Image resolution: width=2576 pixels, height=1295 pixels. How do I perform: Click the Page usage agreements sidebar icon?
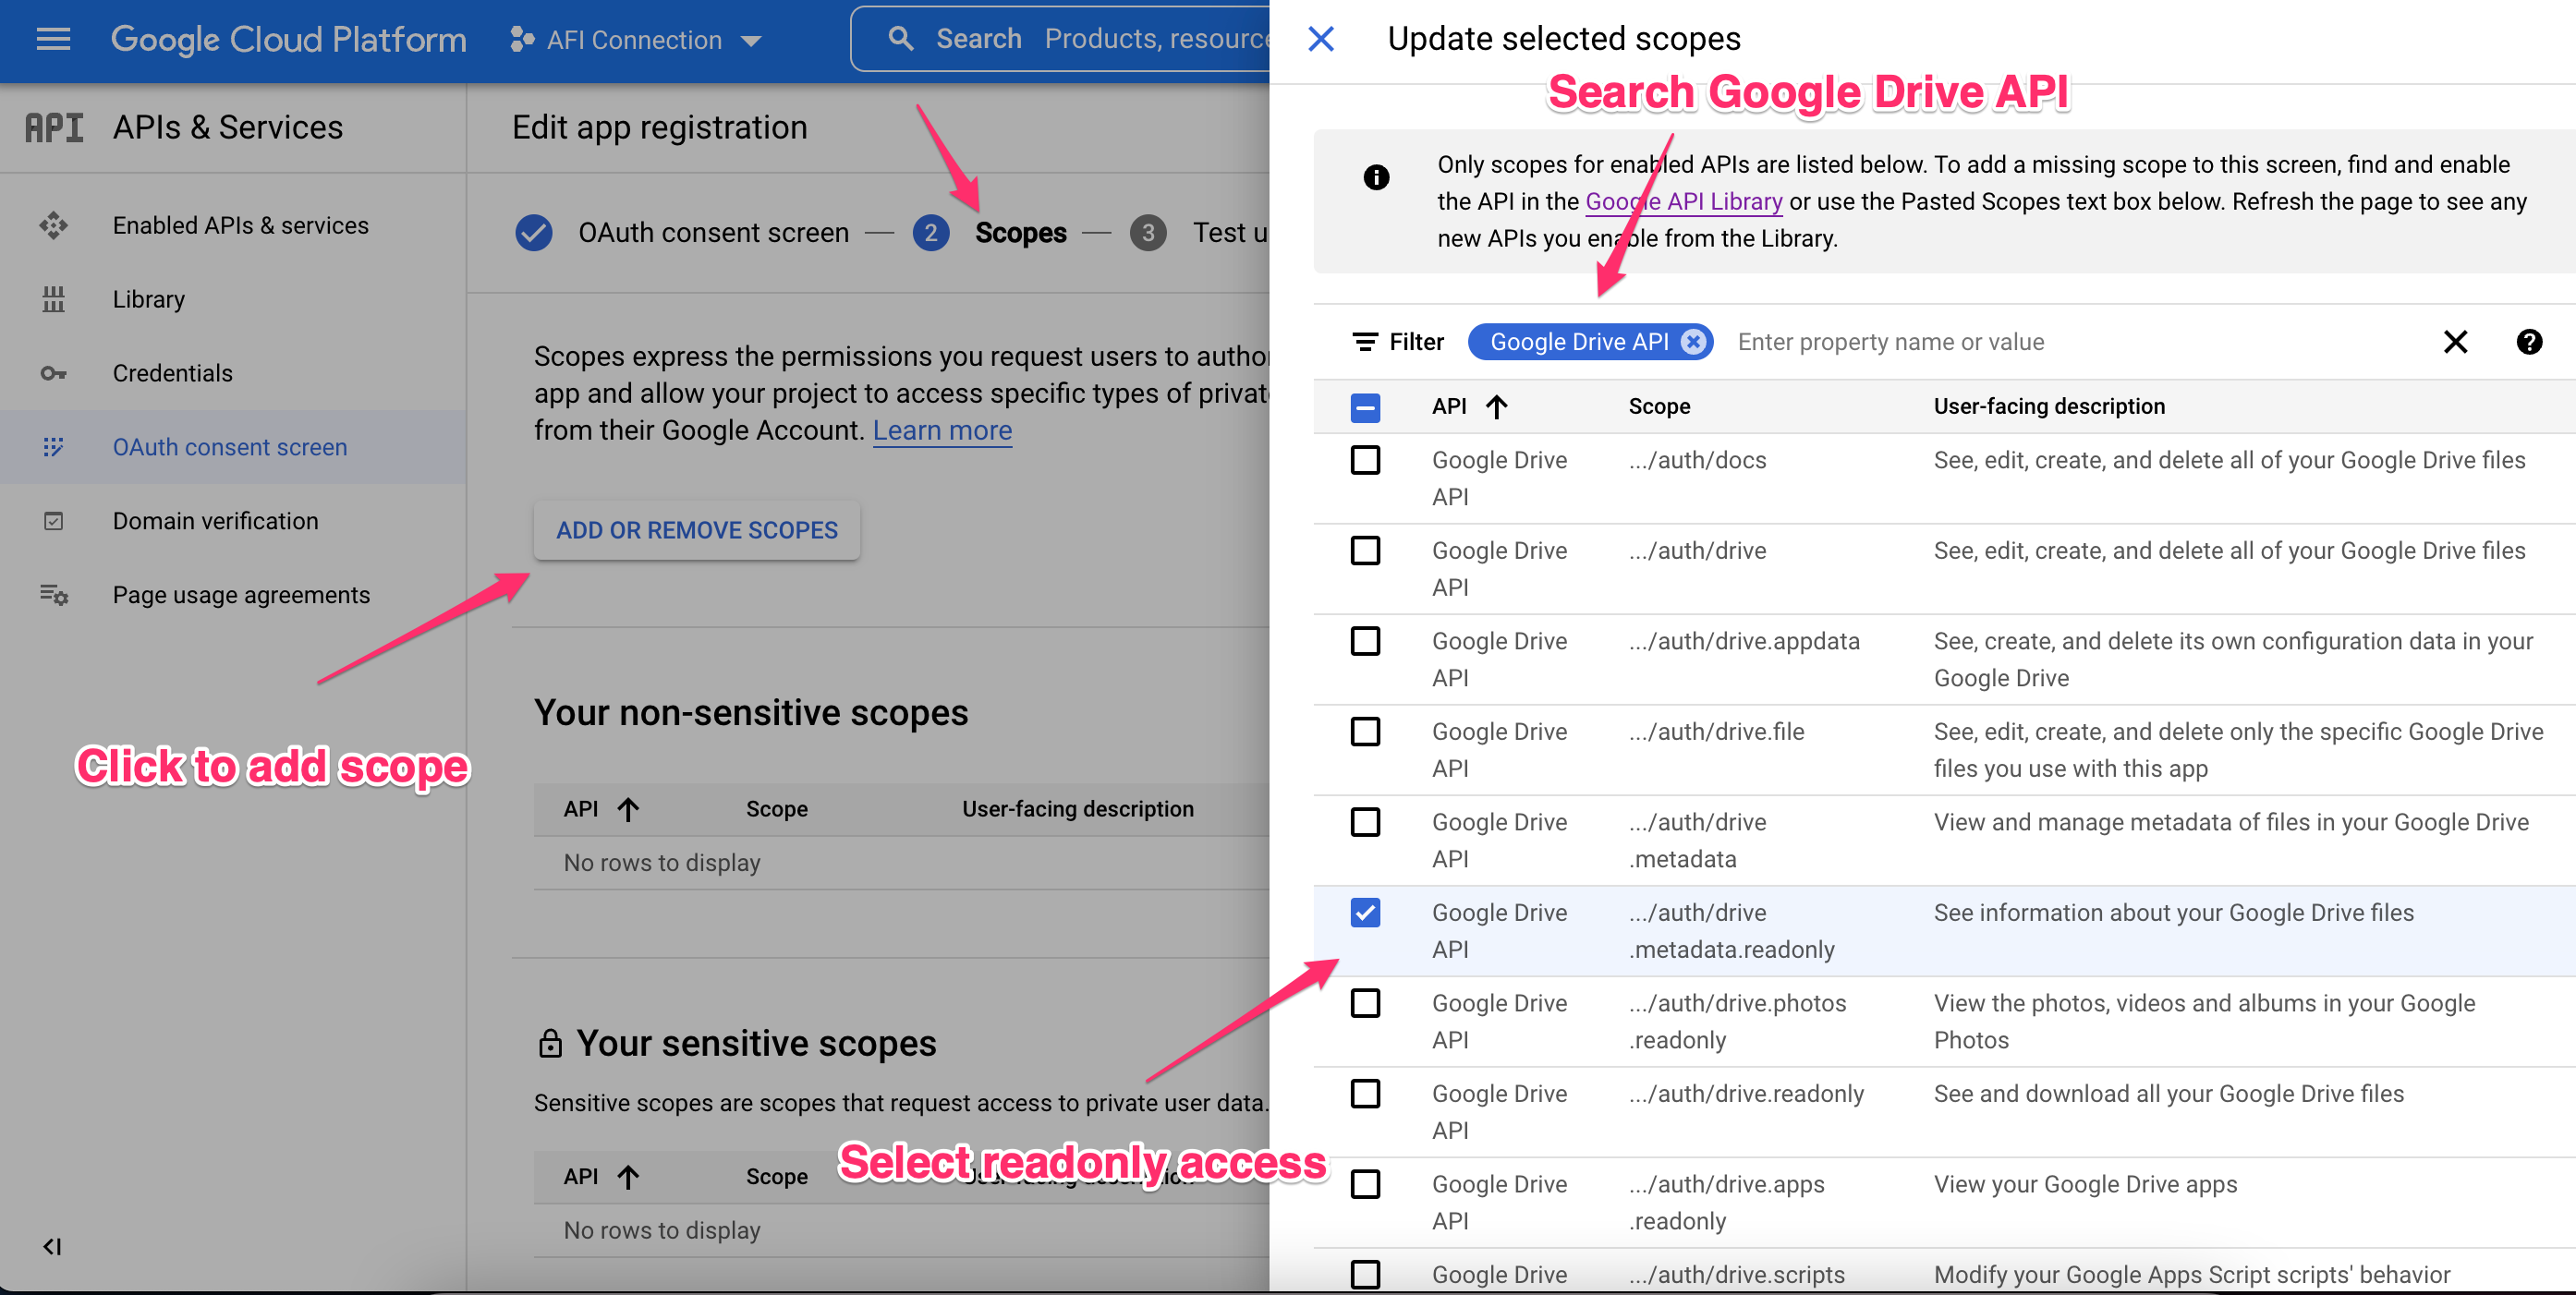(x=53, y=593)
